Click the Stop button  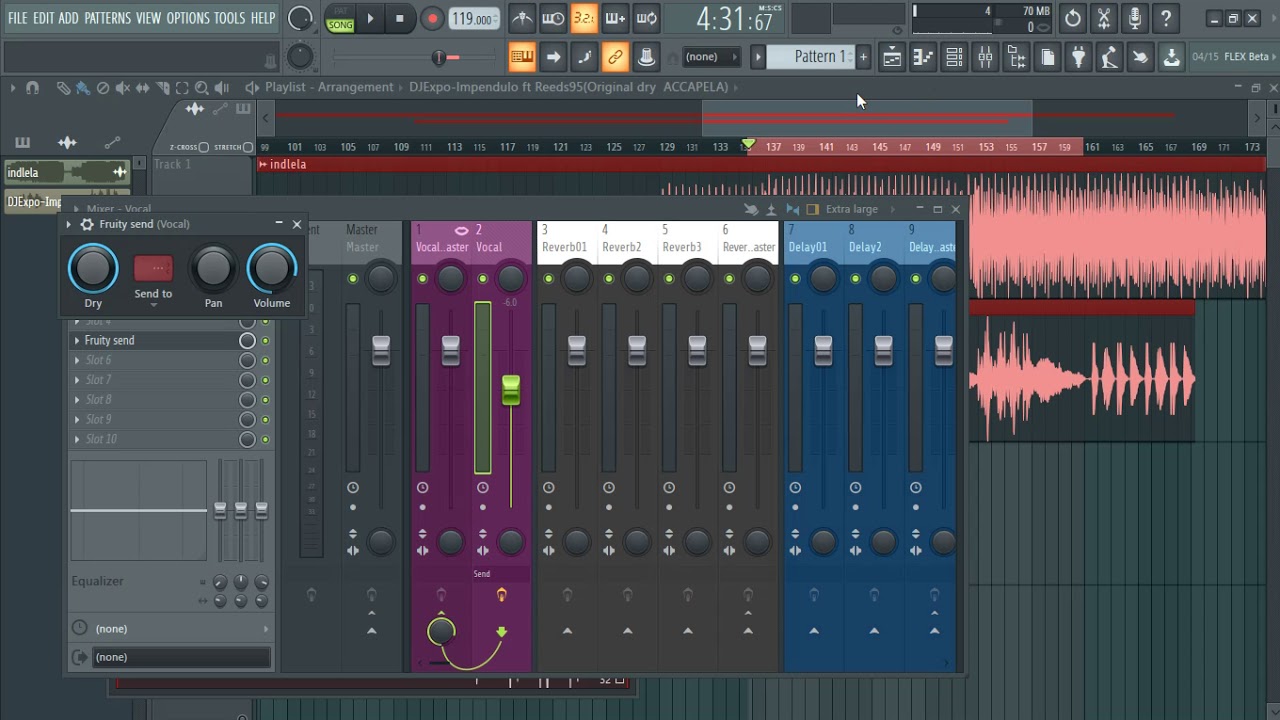400,18
